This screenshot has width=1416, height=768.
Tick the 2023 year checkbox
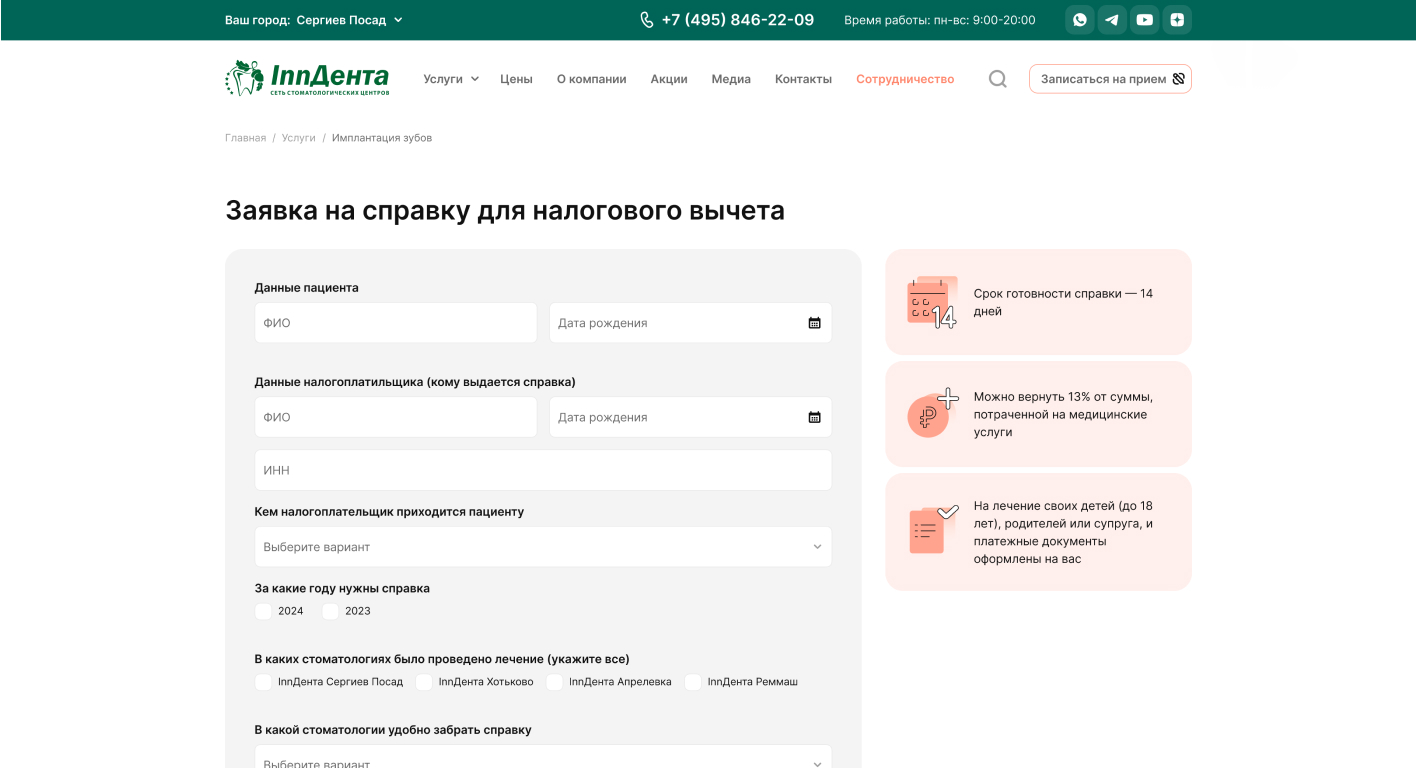pos(330,611)
